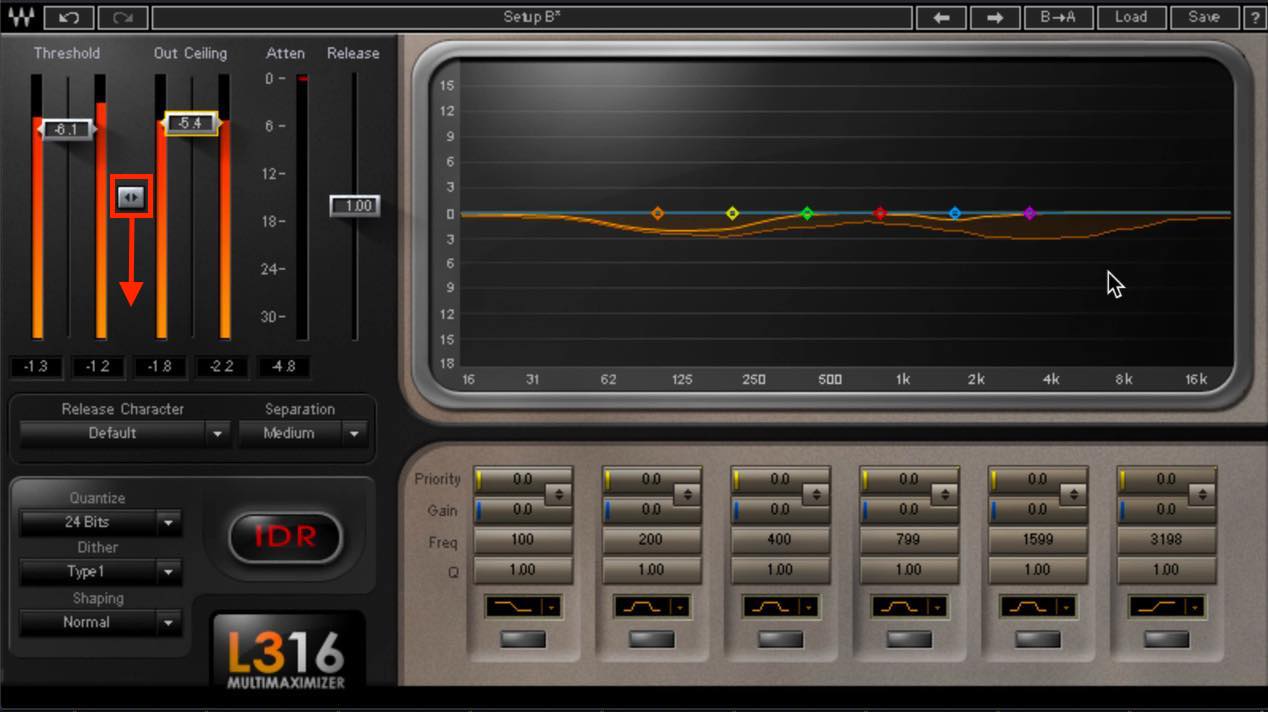Open the Separation Medium dropdown
Screen dimensions: 1268x712
point(302,433)
